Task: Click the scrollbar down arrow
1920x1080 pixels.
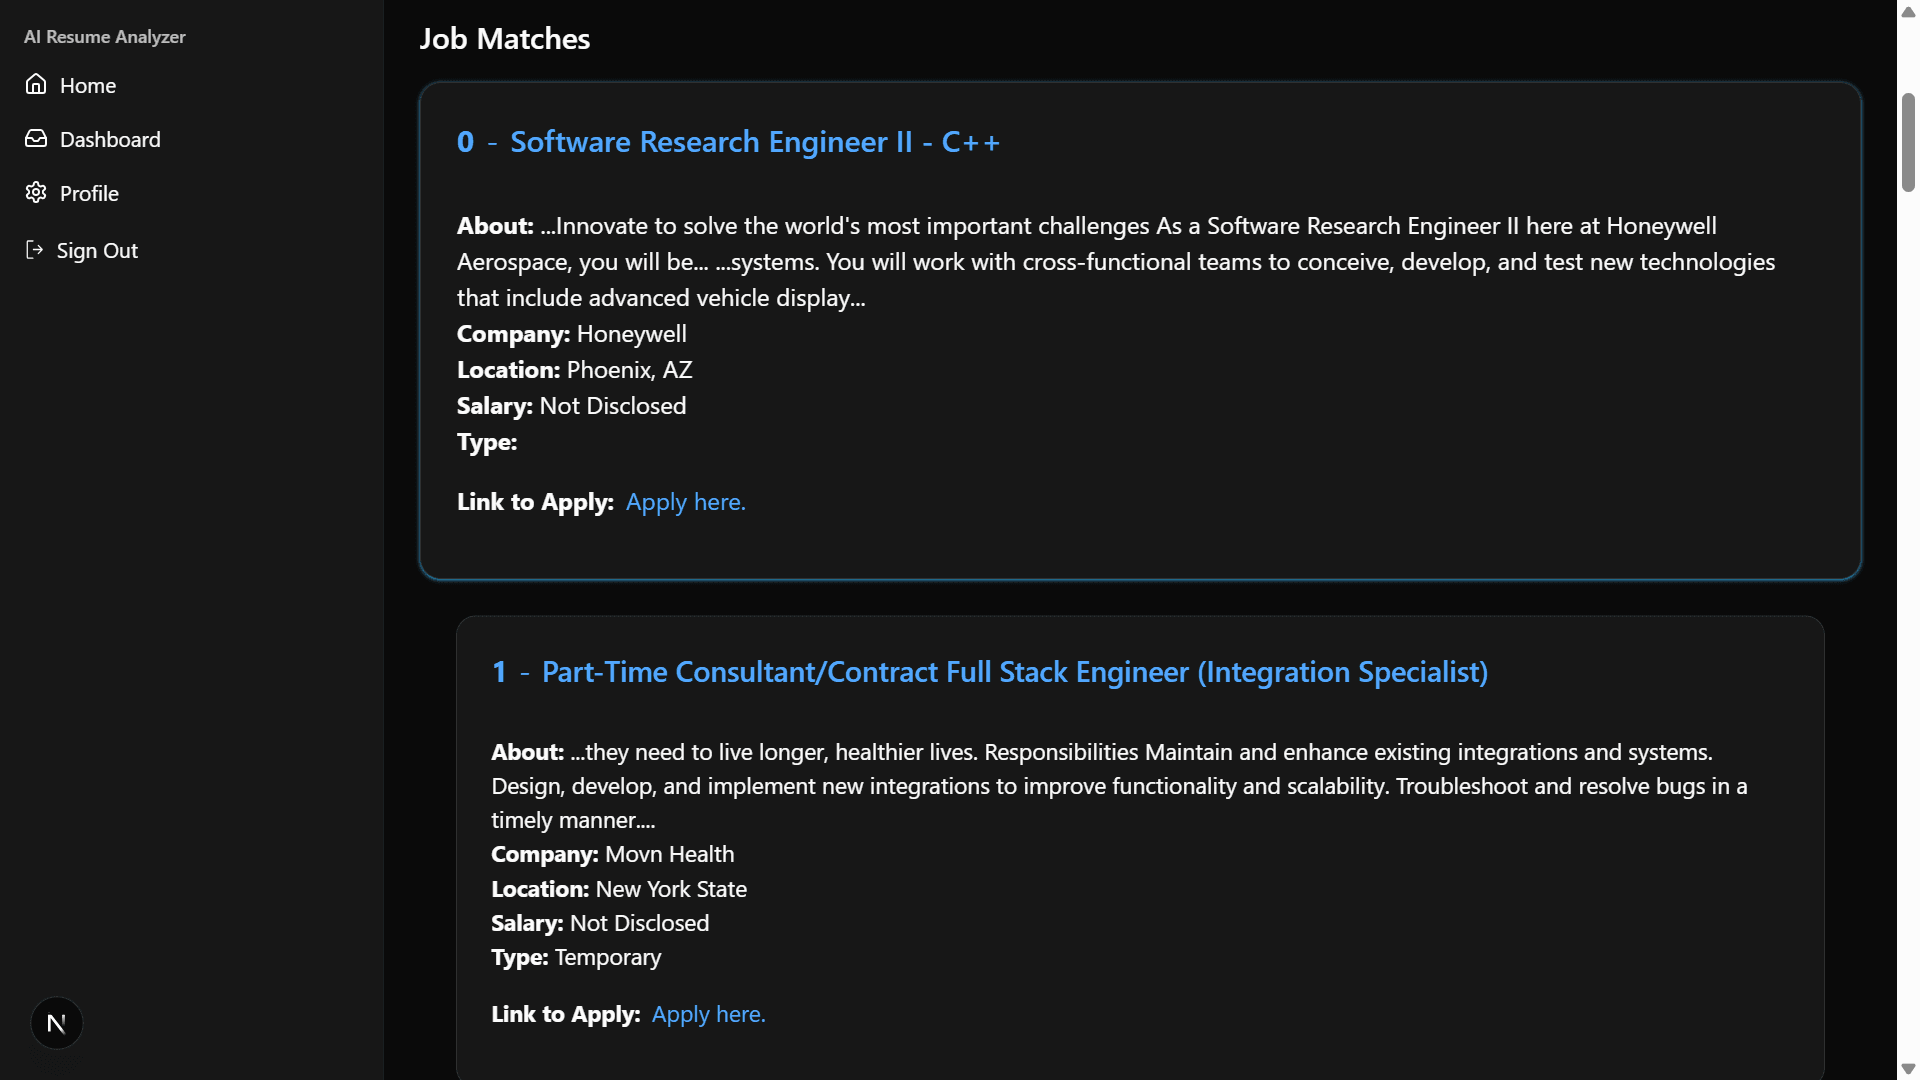Action: (x=1908, y=1069)
